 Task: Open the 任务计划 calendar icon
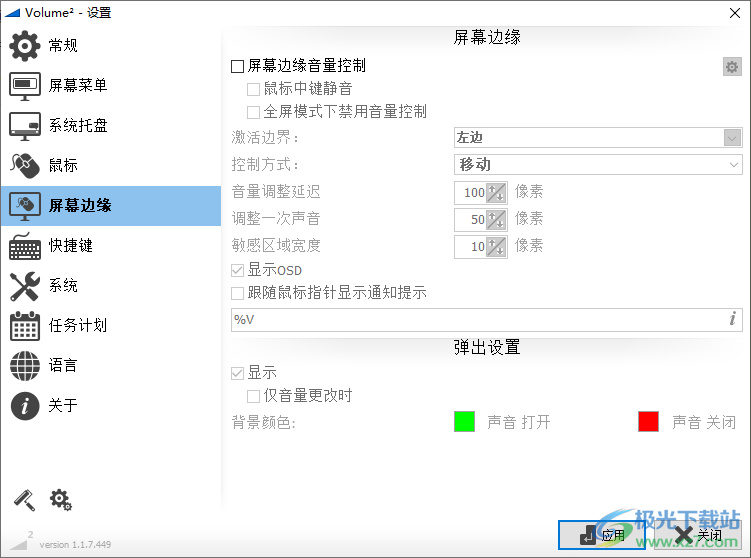(25, 326)
